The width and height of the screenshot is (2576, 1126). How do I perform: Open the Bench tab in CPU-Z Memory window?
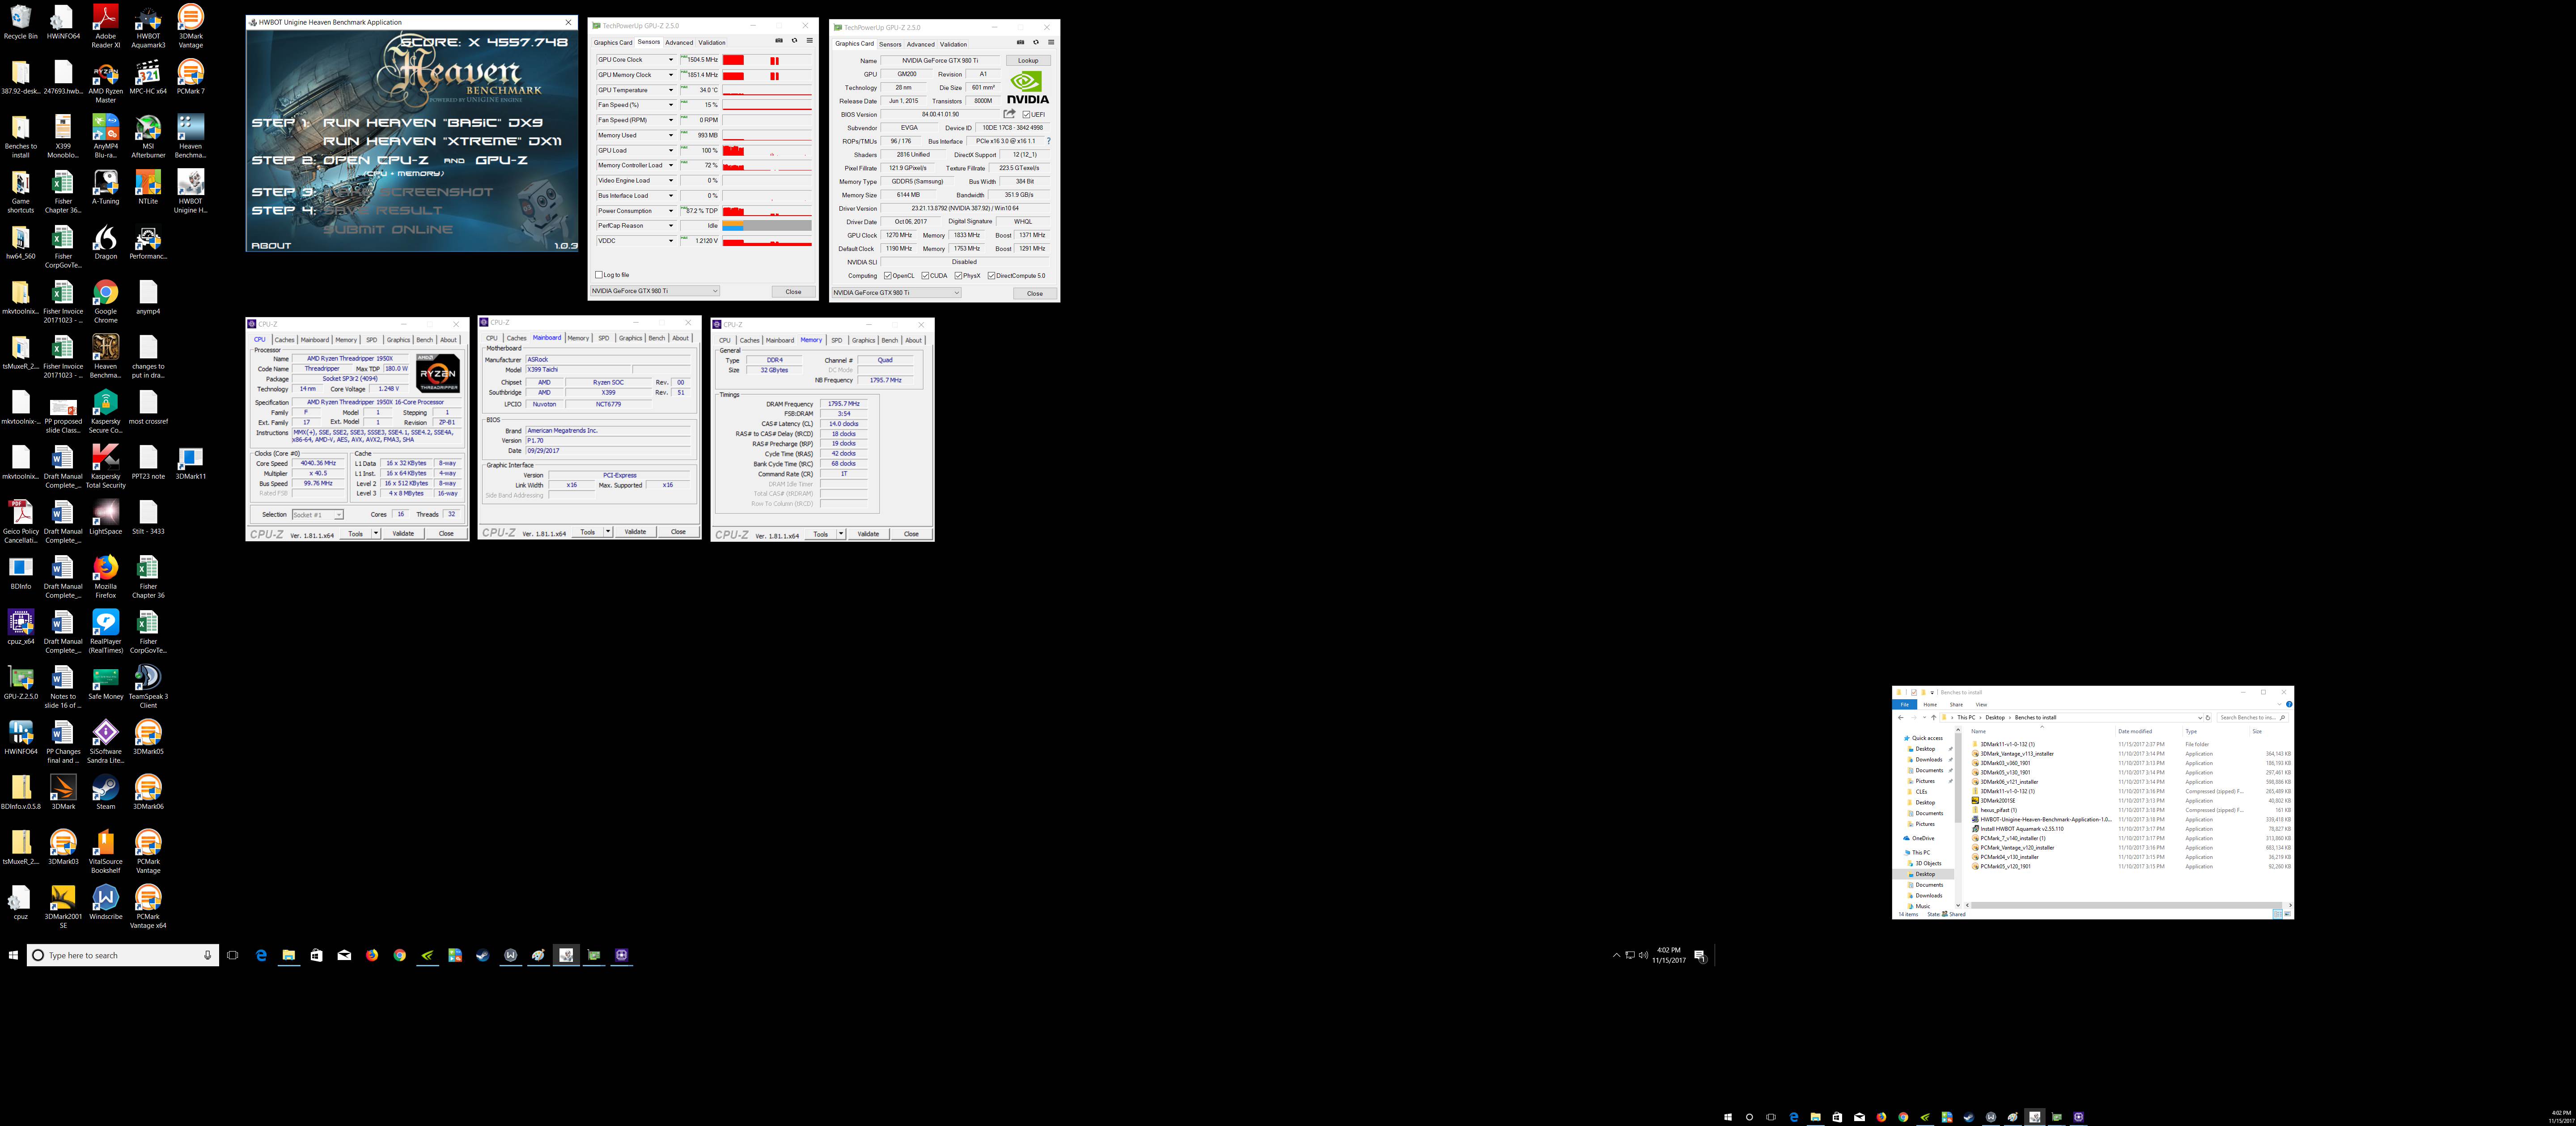click(x=889, y=340)
